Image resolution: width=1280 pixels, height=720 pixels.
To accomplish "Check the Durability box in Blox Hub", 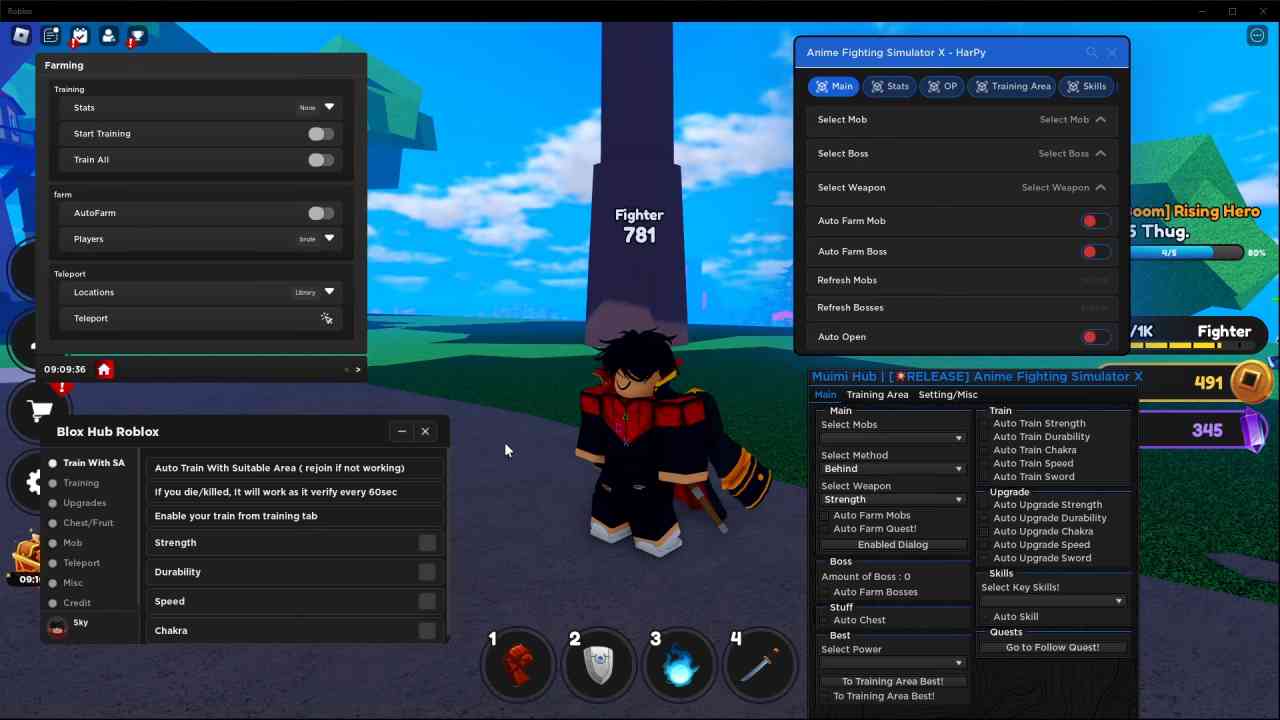I will click(427, 572).
